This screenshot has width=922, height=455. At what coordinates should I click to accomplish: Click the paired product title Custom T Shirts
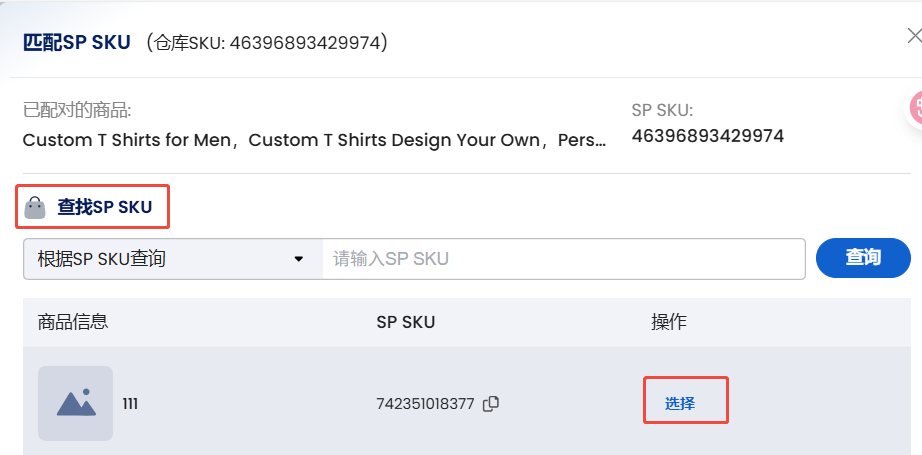click(314, 140)
